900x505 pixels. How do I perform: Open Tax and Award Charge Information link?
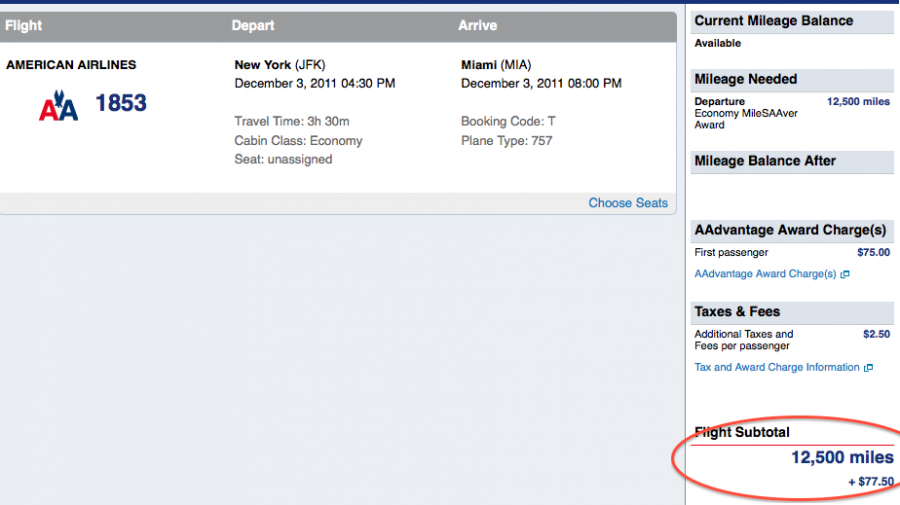tap(777, 367)
